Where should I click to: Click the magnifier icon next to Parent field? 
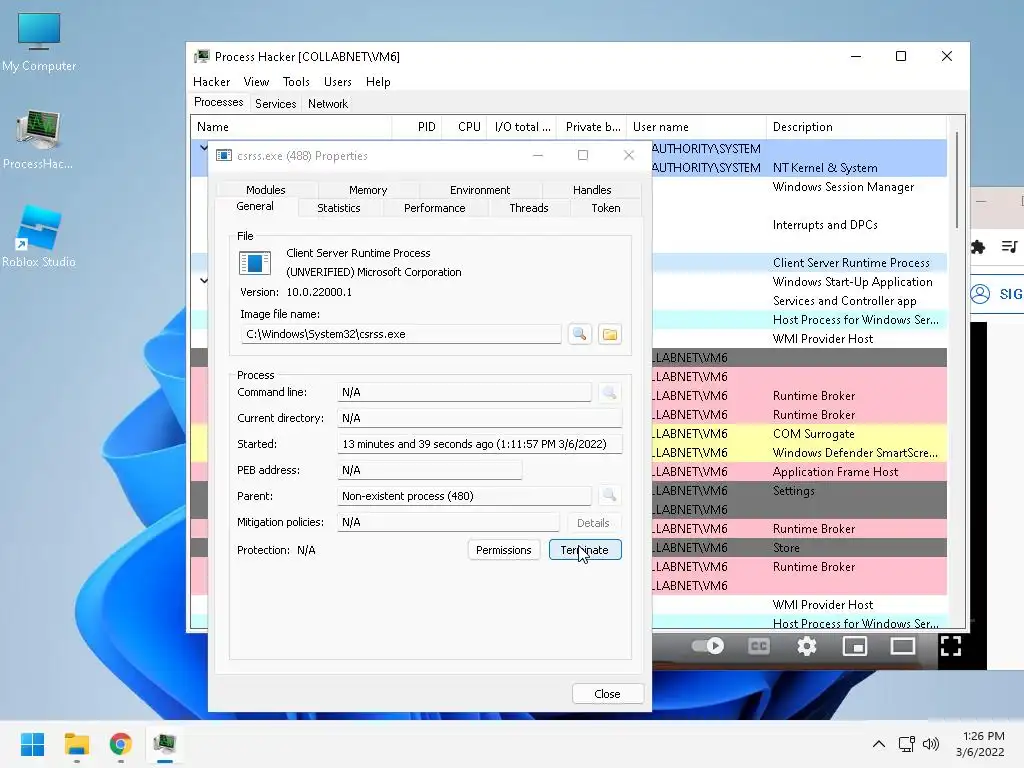tap(609, 496)
